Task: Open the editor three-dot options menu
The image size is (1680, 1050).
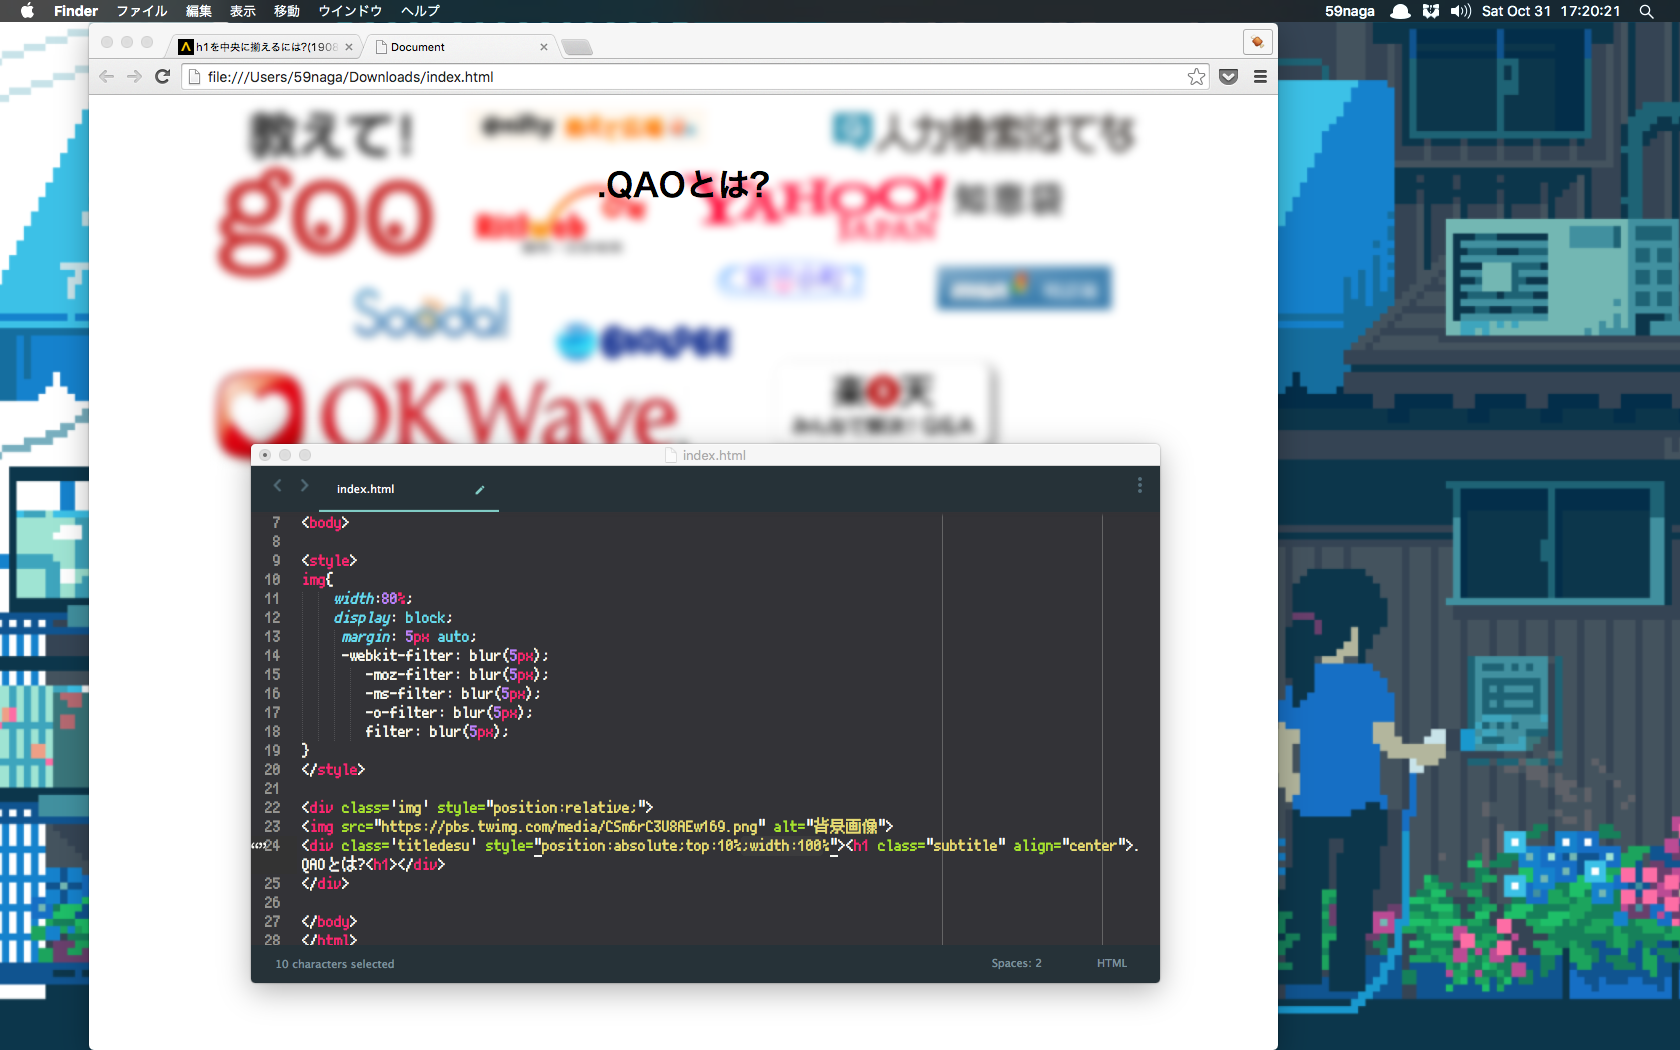Action: tap(1139, 485)
